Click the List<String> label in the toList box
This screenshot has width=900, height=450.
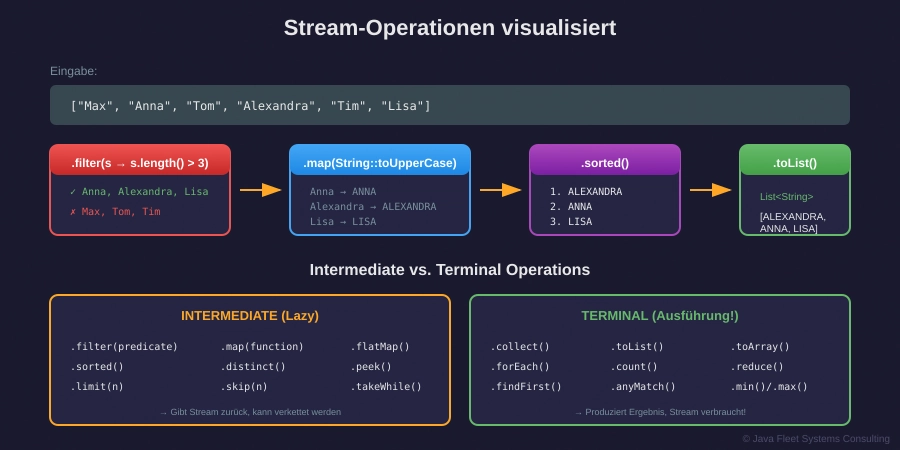tap(786, 197)
